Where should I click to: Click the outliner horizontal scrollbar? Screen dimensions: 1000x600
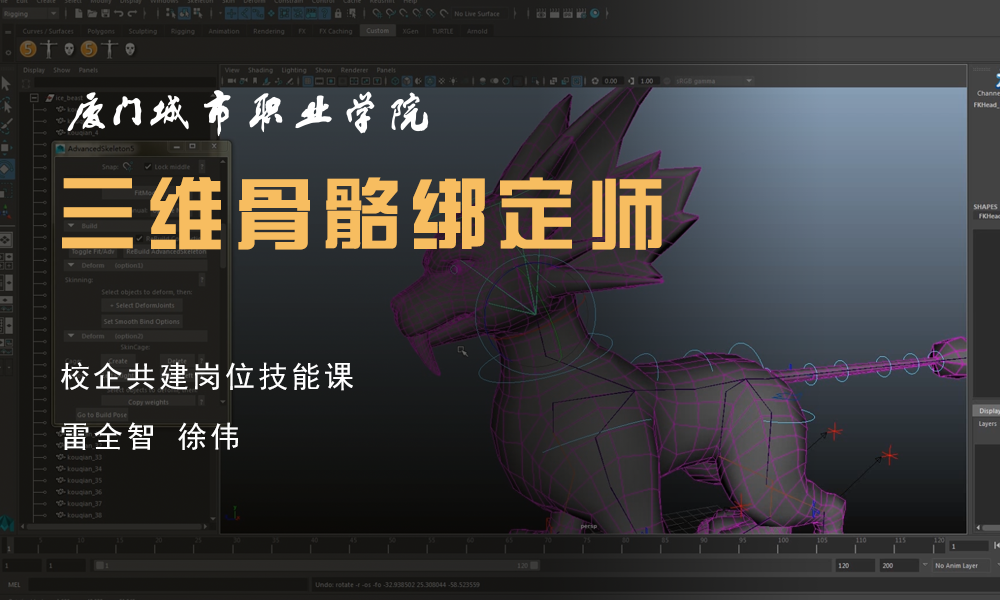pyautogui.click(x=115, y=527)
